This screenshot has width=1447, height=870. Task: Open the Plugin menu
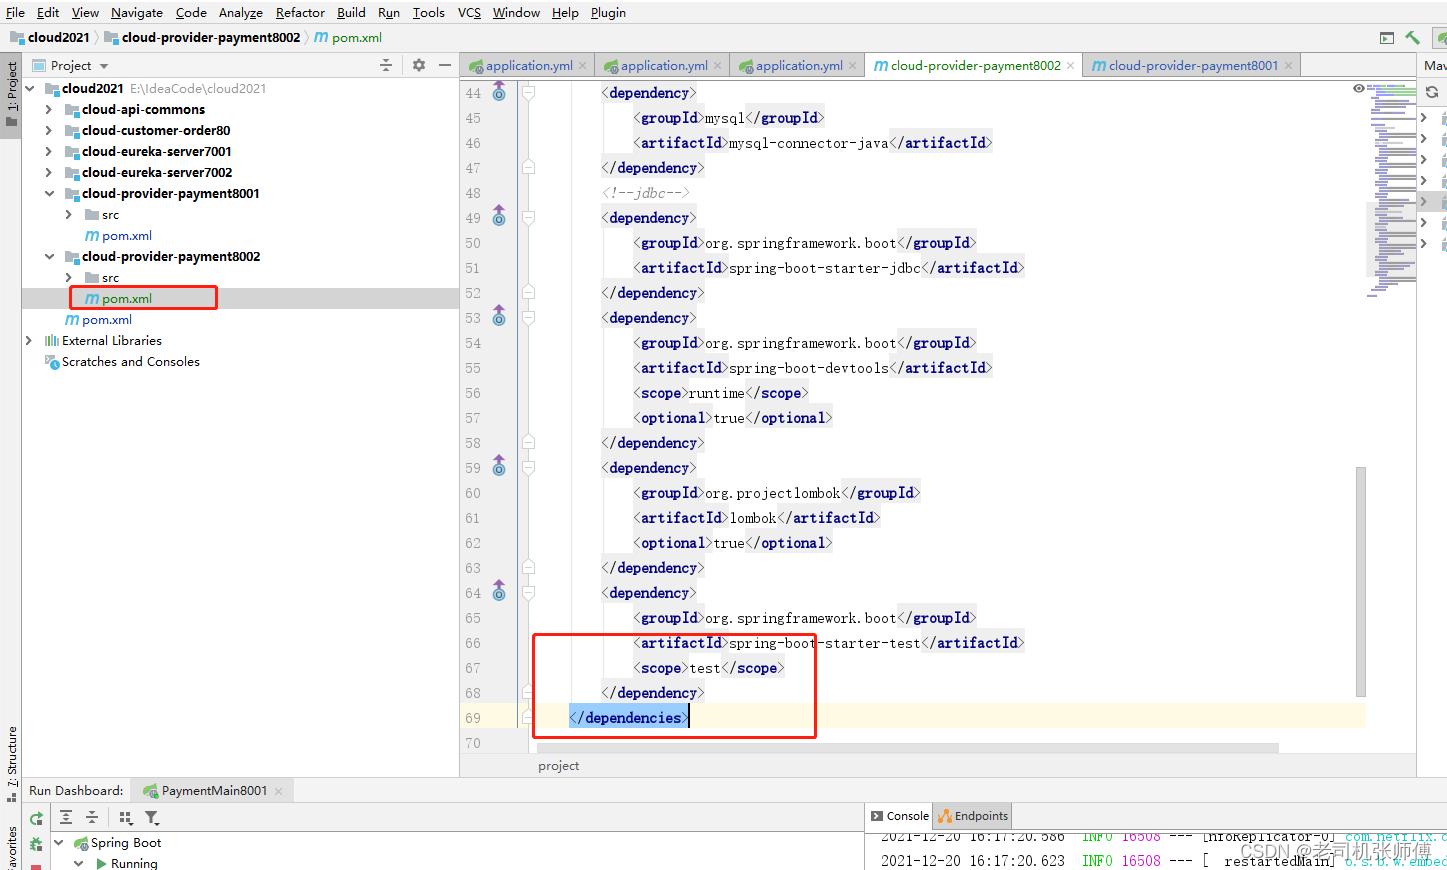608,12
